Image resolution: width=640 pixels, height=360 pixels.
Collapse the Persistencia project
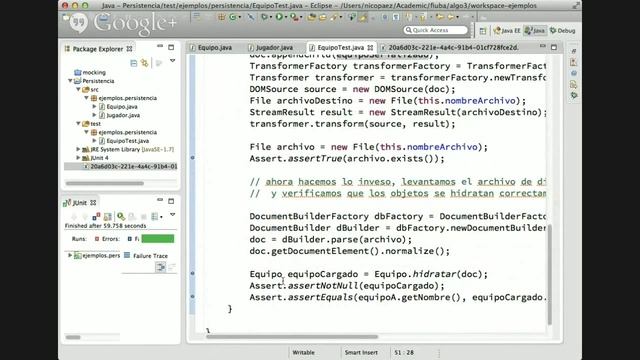(70, 81)
